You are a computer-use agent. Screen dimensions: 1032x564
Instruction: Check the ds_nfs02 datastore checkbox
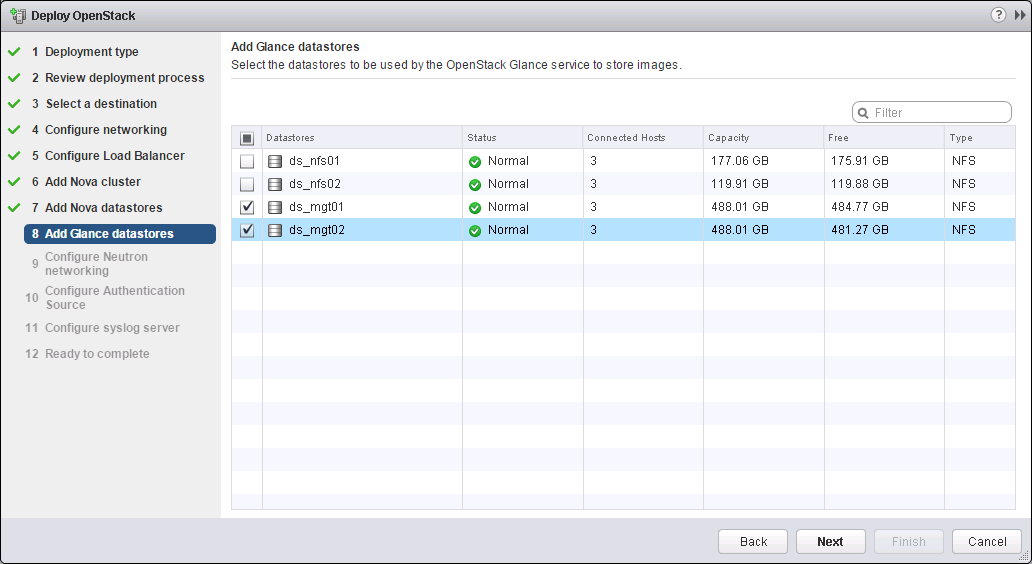[247, 184]
